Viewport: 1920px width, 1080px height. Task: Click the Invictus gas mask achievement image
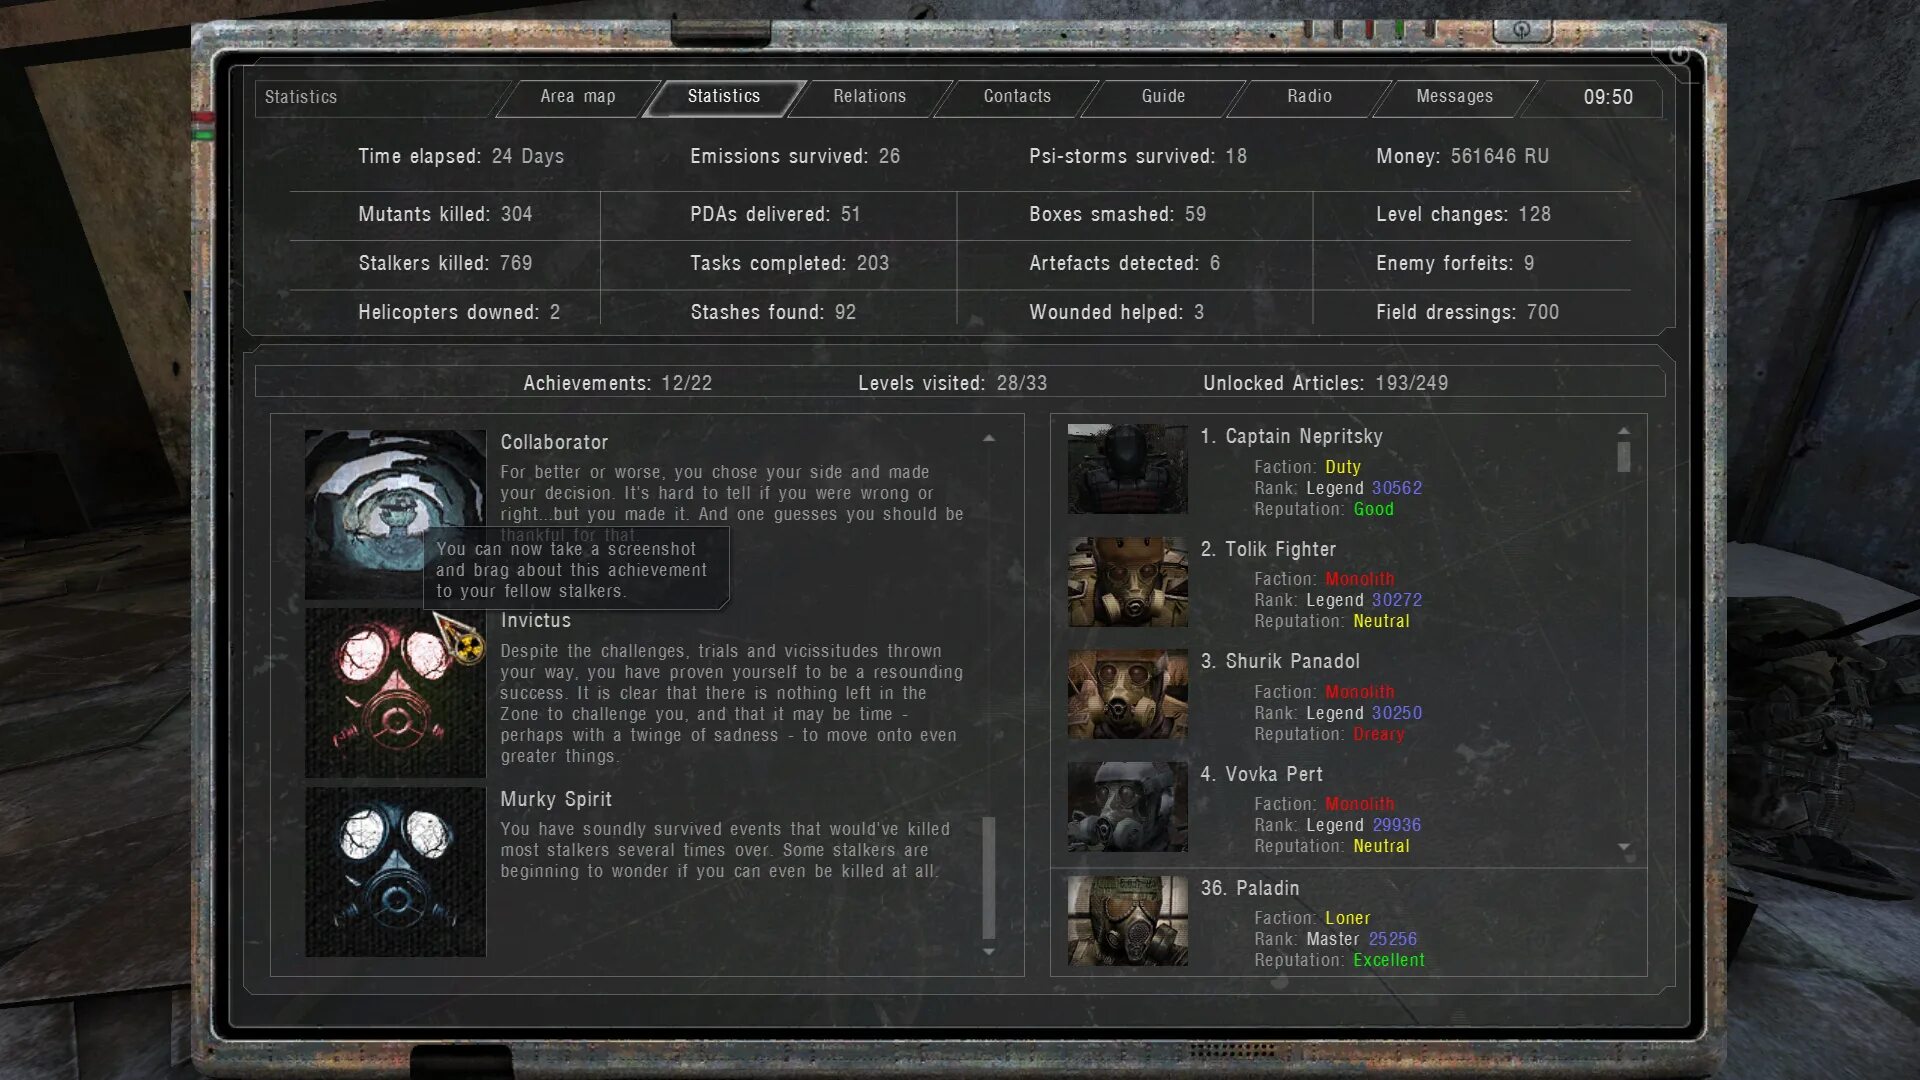[x=395, y=693]
